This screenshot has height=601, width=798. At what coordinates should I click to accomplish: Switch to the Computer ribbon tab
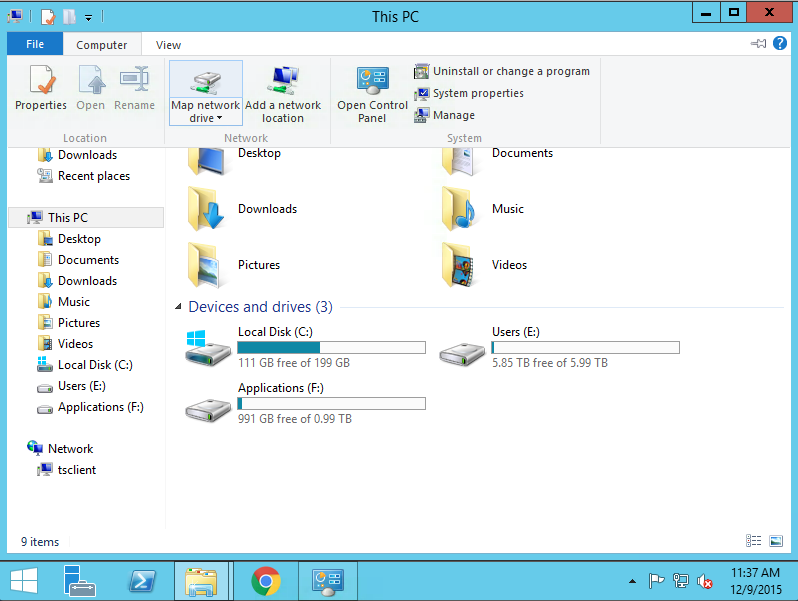(x=102, y=45)
